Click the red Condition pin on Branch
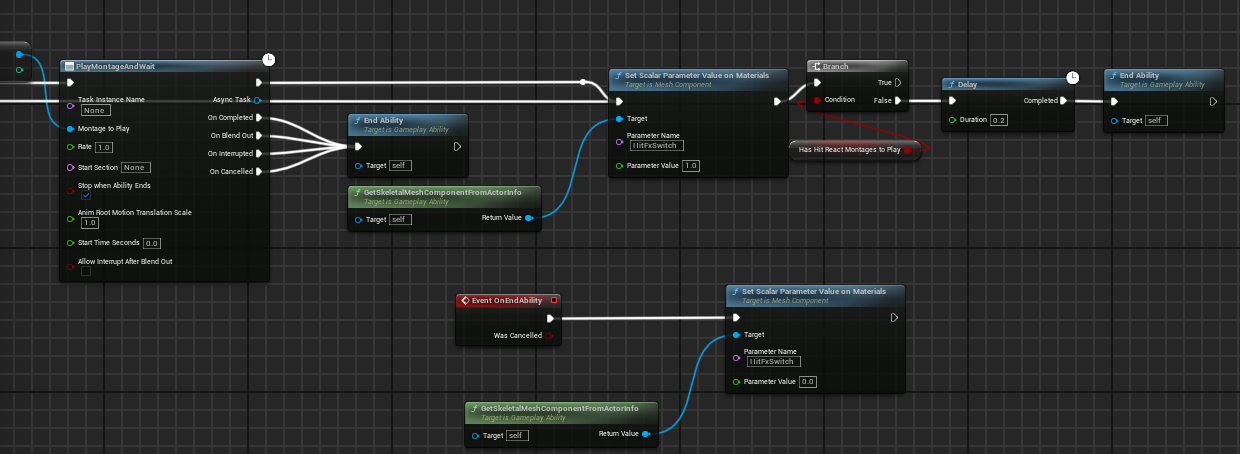The image size is (1240, 454). point(818,100)
